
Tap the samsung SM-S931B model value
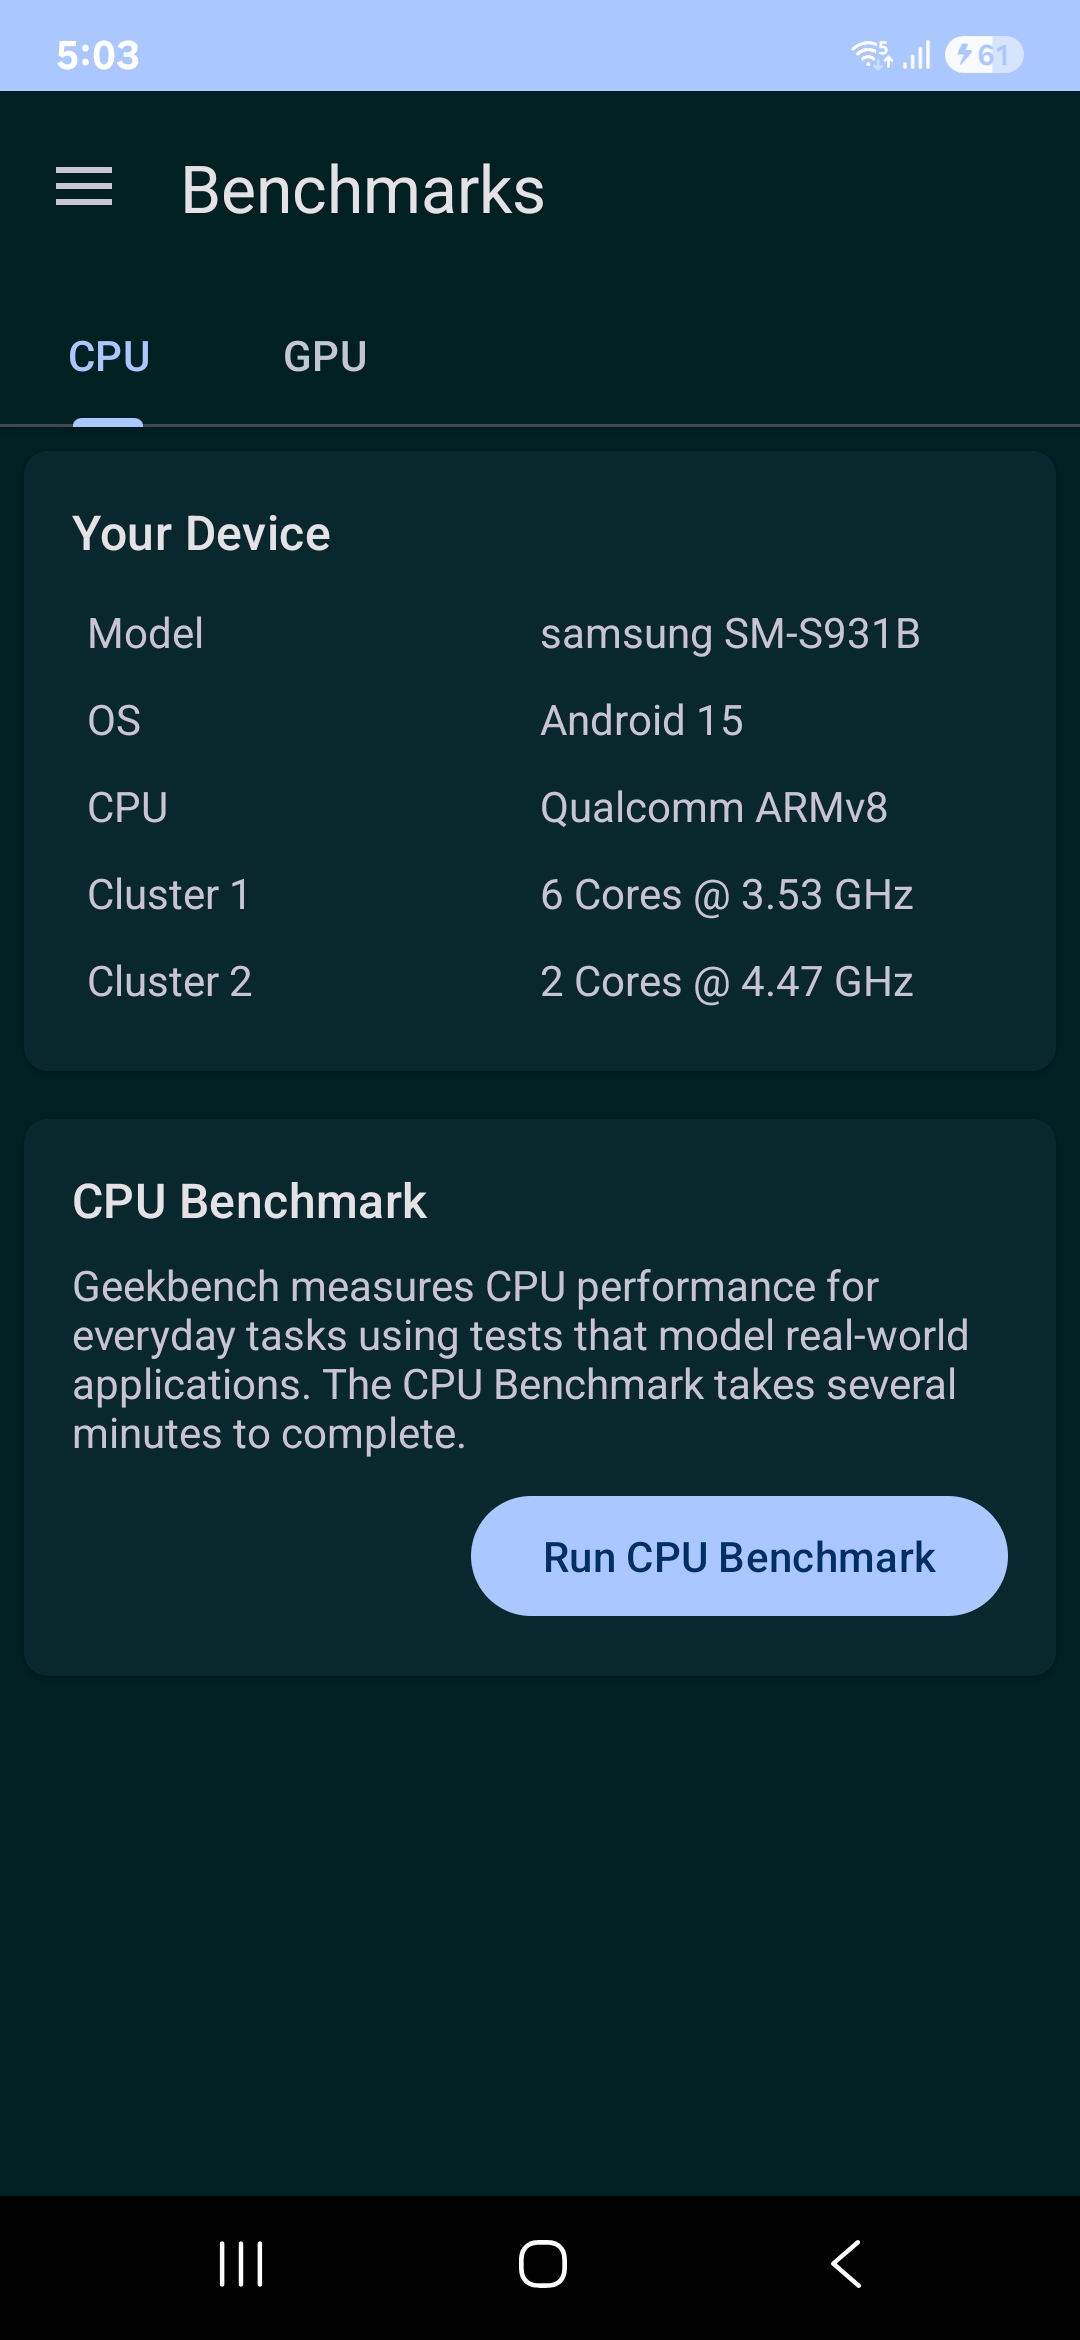tap(730, 634)
